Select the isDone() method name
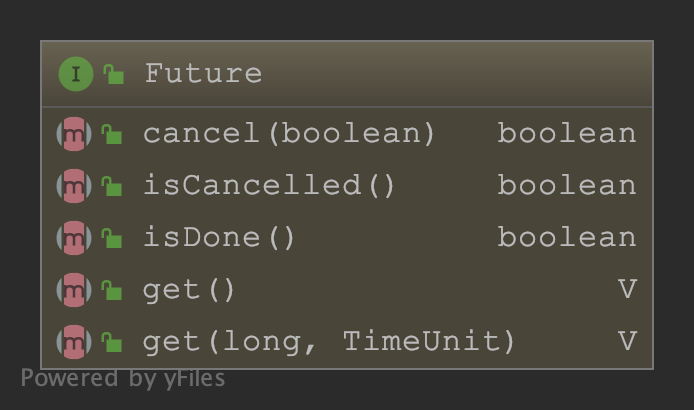 coord(219,238)
